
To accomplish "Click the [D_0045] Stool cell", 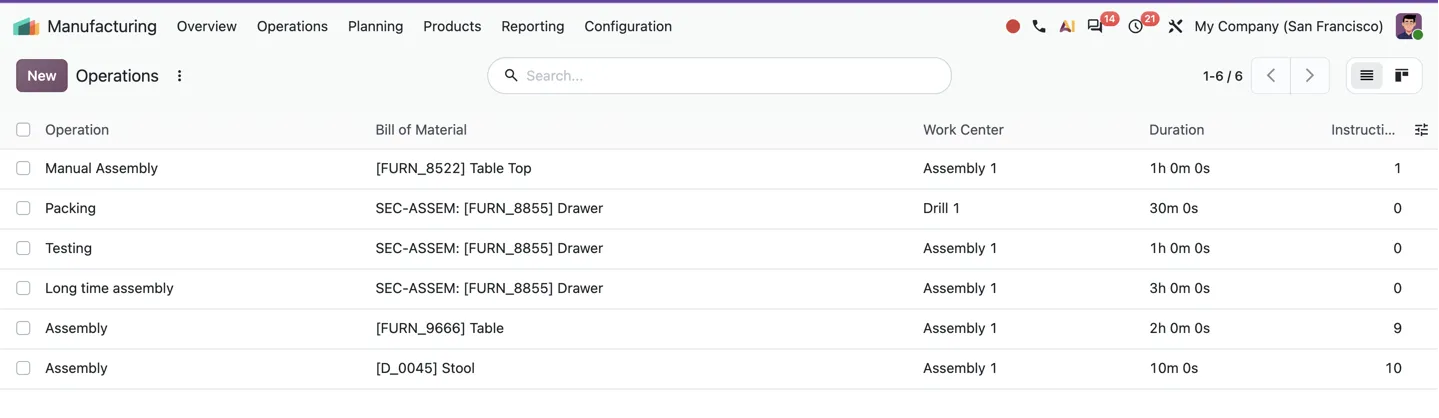I will [425, 369].
